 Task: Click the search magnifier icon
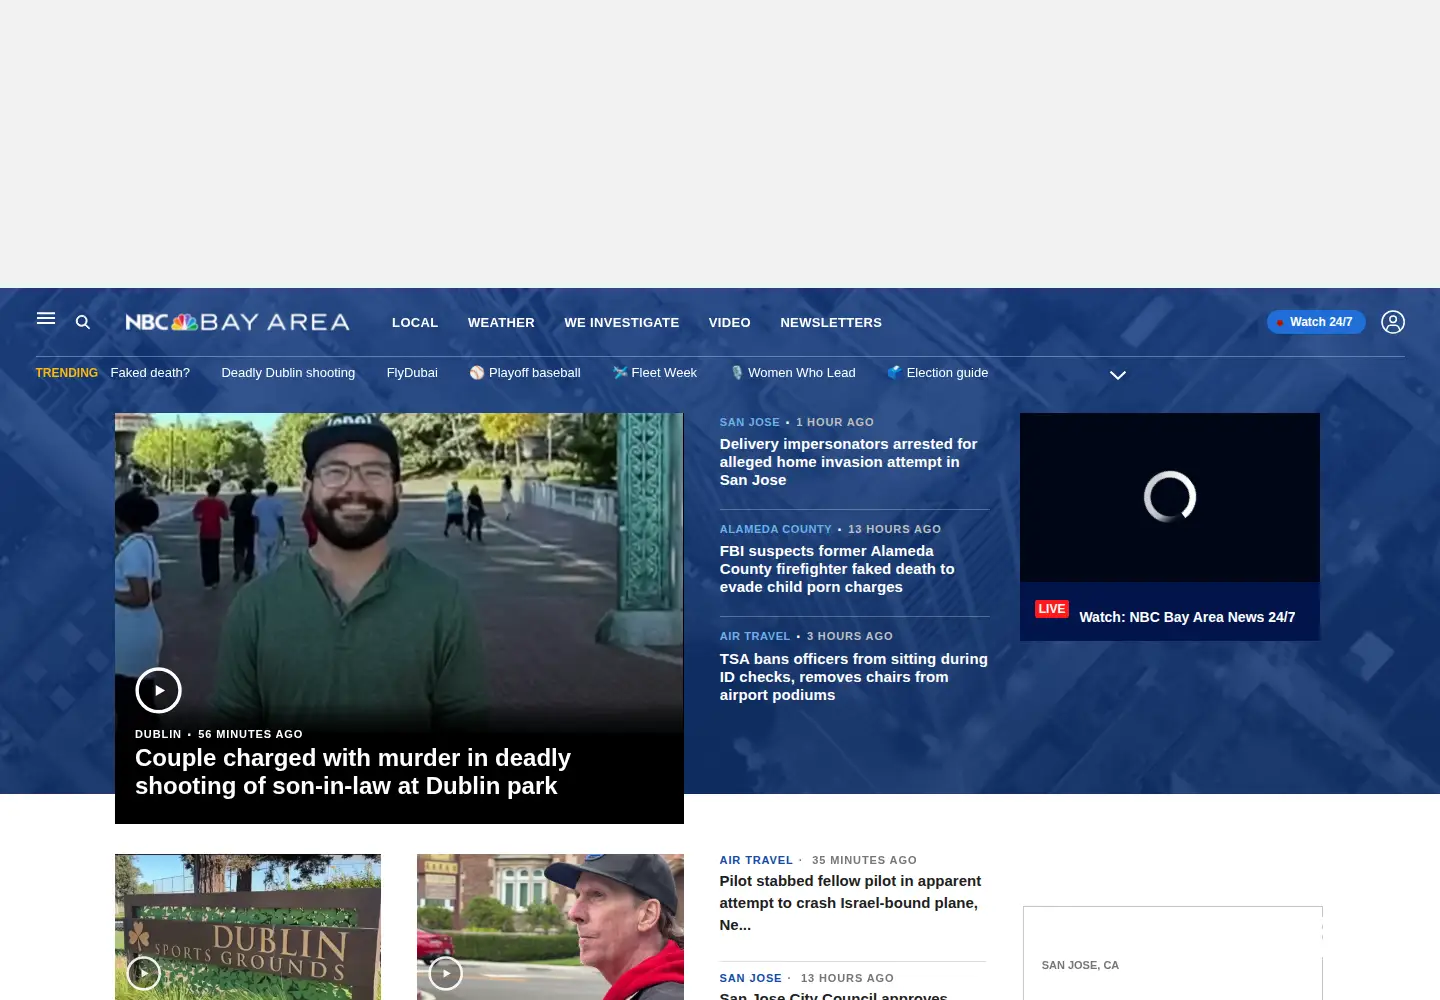coord(83,322)
